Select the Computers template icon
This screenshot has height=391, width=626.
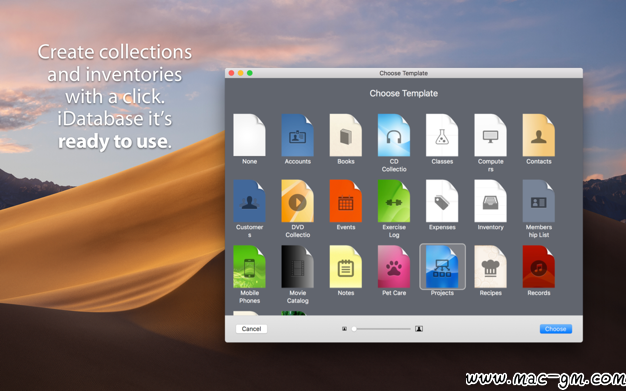coord(490,135)
